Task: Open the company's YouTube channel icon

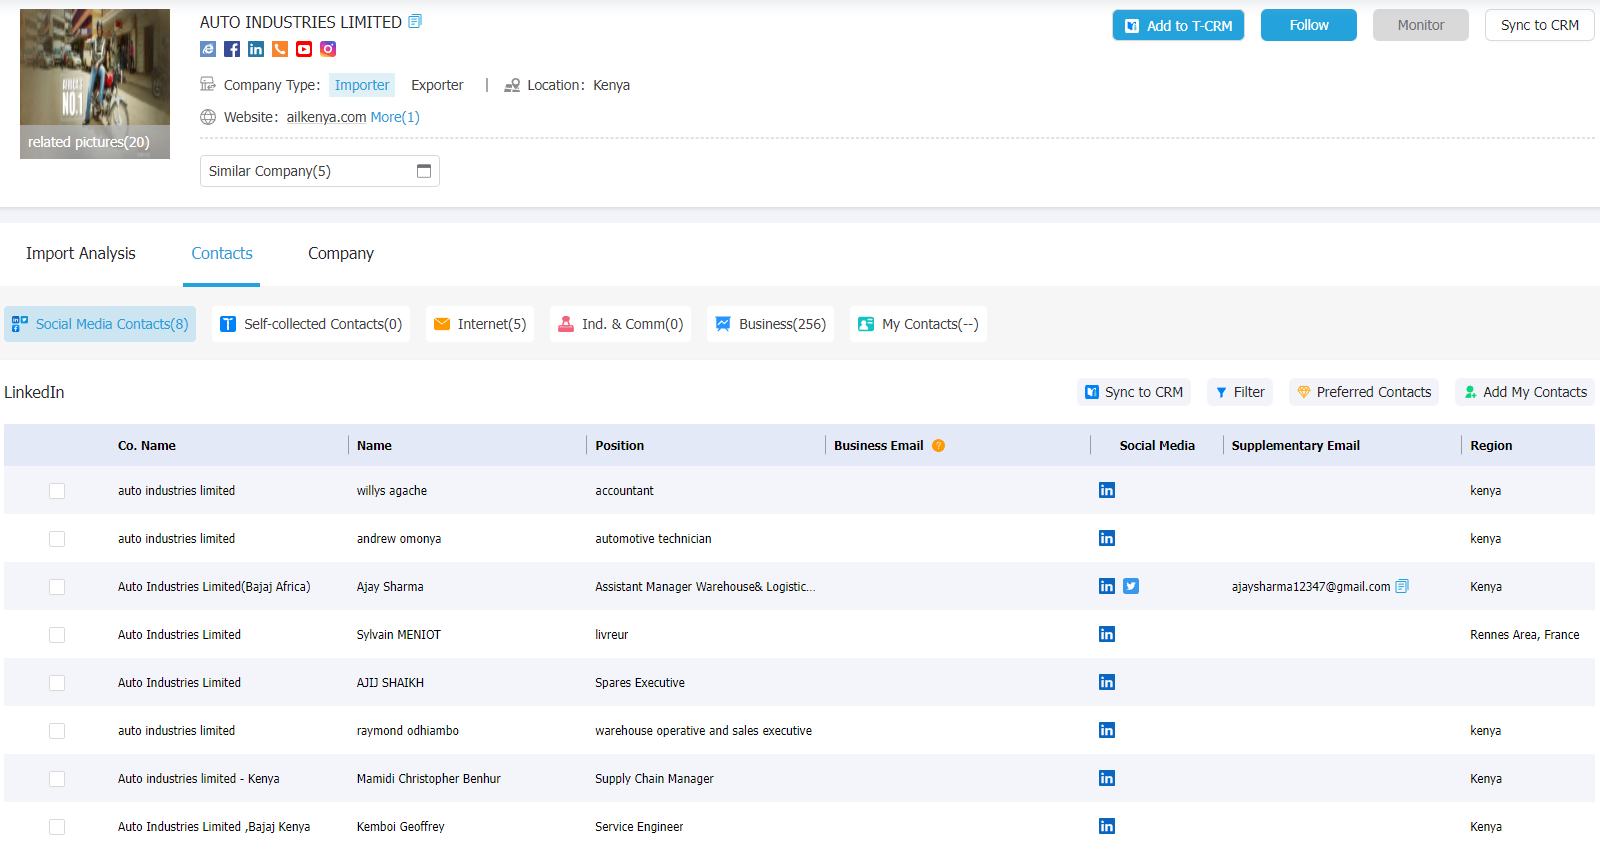Action: tap(304, 49)
